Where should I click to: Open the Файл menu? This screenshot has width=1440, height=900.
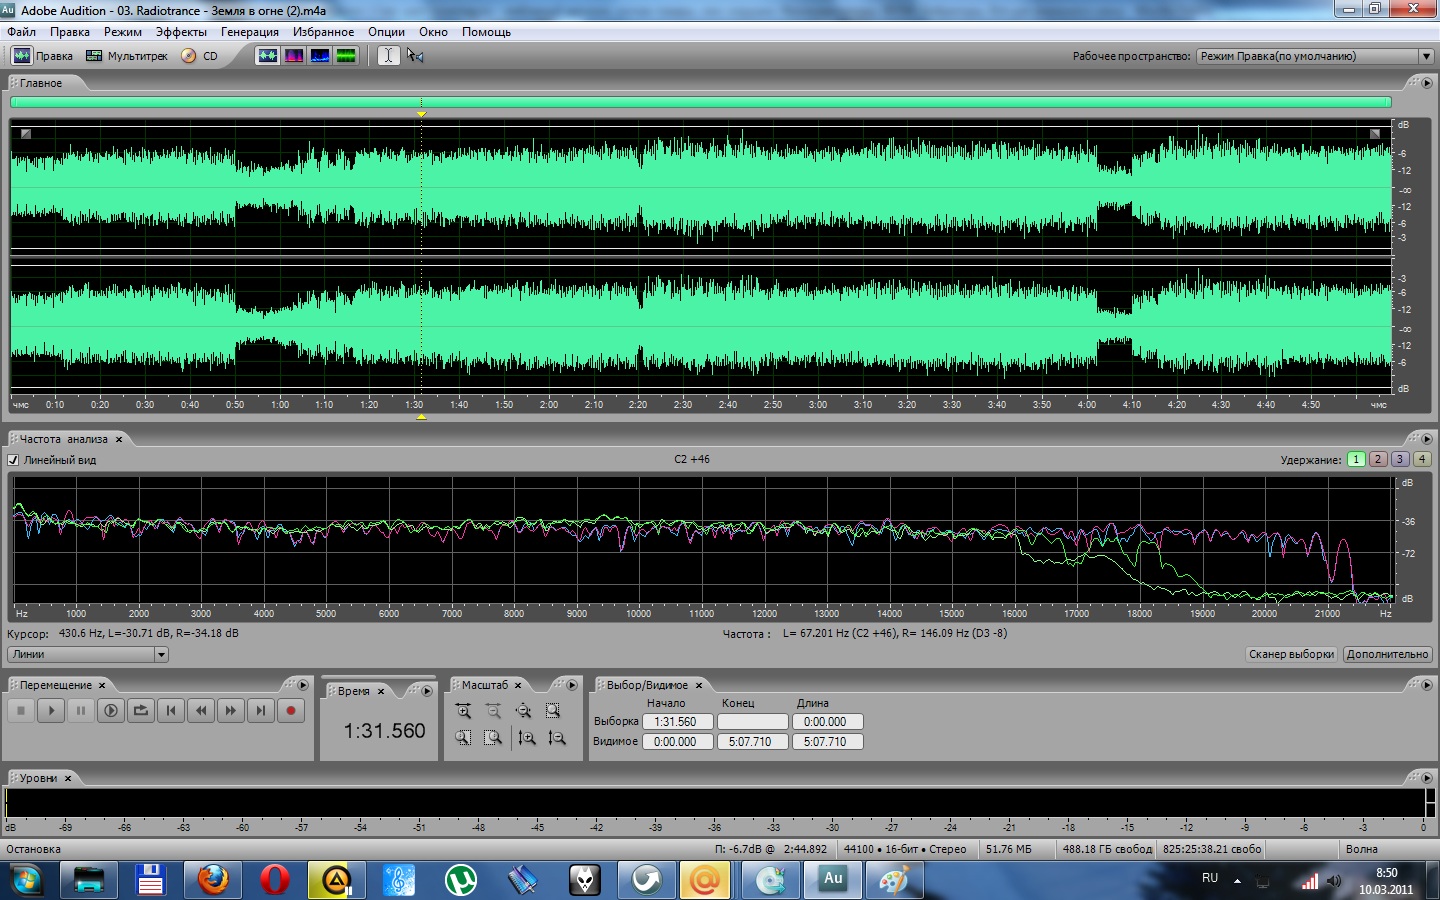pyautogui.click(x=21, y=32)
